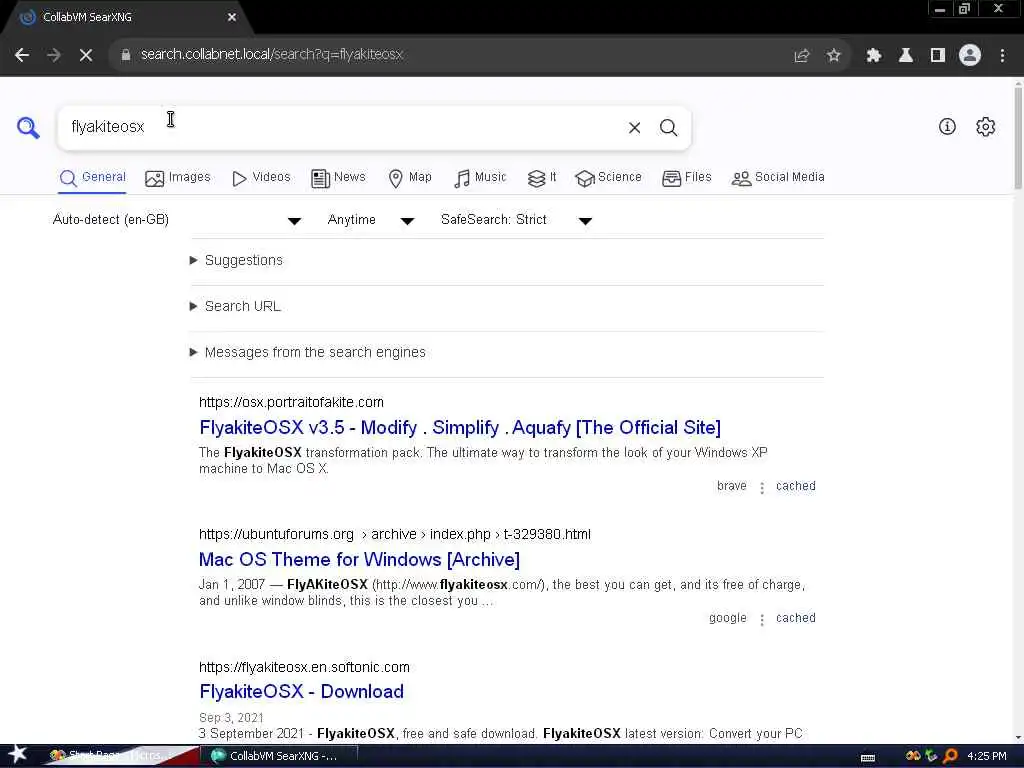Click the keyboard icon in the taskbar
The width and height of the screenshot is (1024, 768).
click(868, 758)
